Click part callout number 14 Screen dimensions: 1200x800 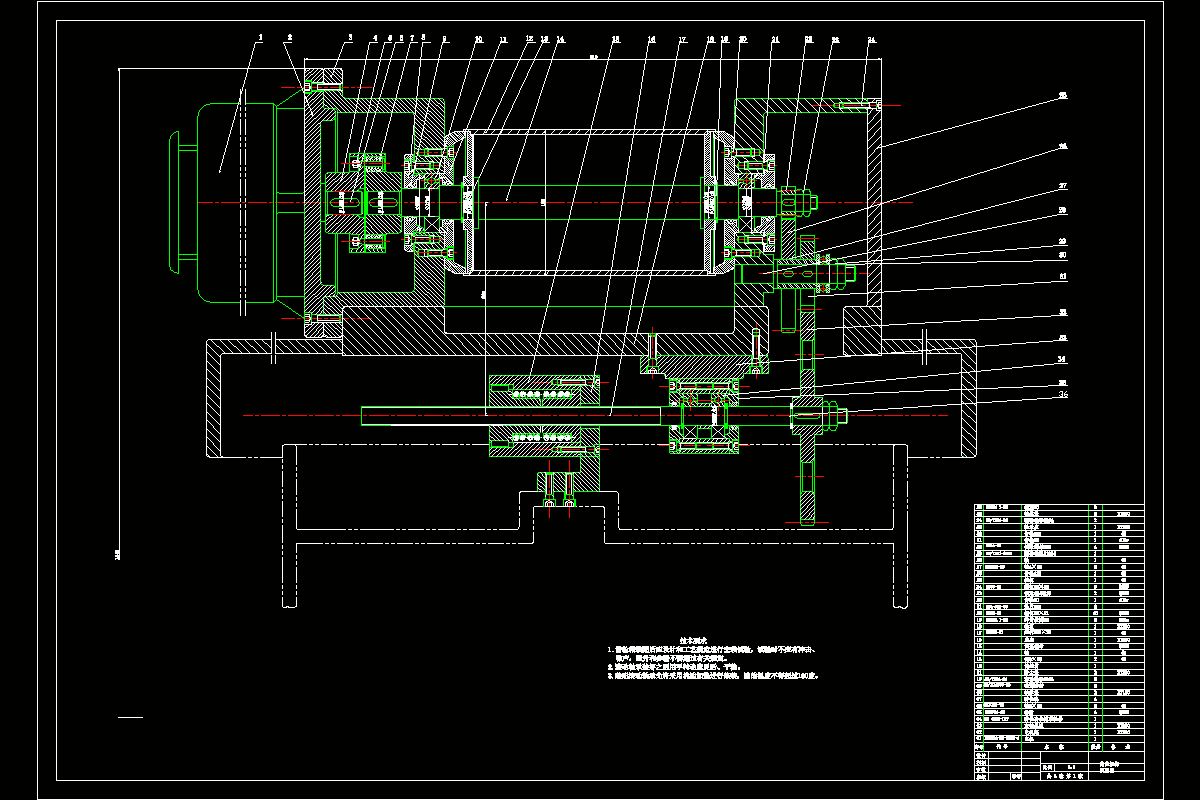(561, 39)
